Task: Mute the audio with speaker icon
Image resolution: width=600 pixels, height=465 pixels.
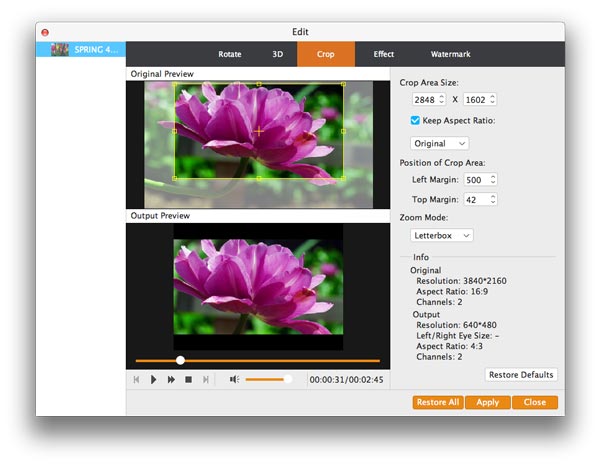Action: [x=234, y=379]
